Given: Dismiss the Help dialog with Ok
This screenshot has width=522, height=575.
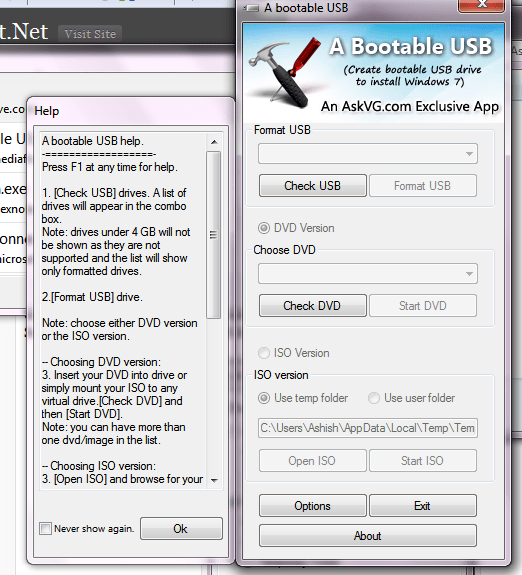Looking at the screenshot, I should (181, 529).
